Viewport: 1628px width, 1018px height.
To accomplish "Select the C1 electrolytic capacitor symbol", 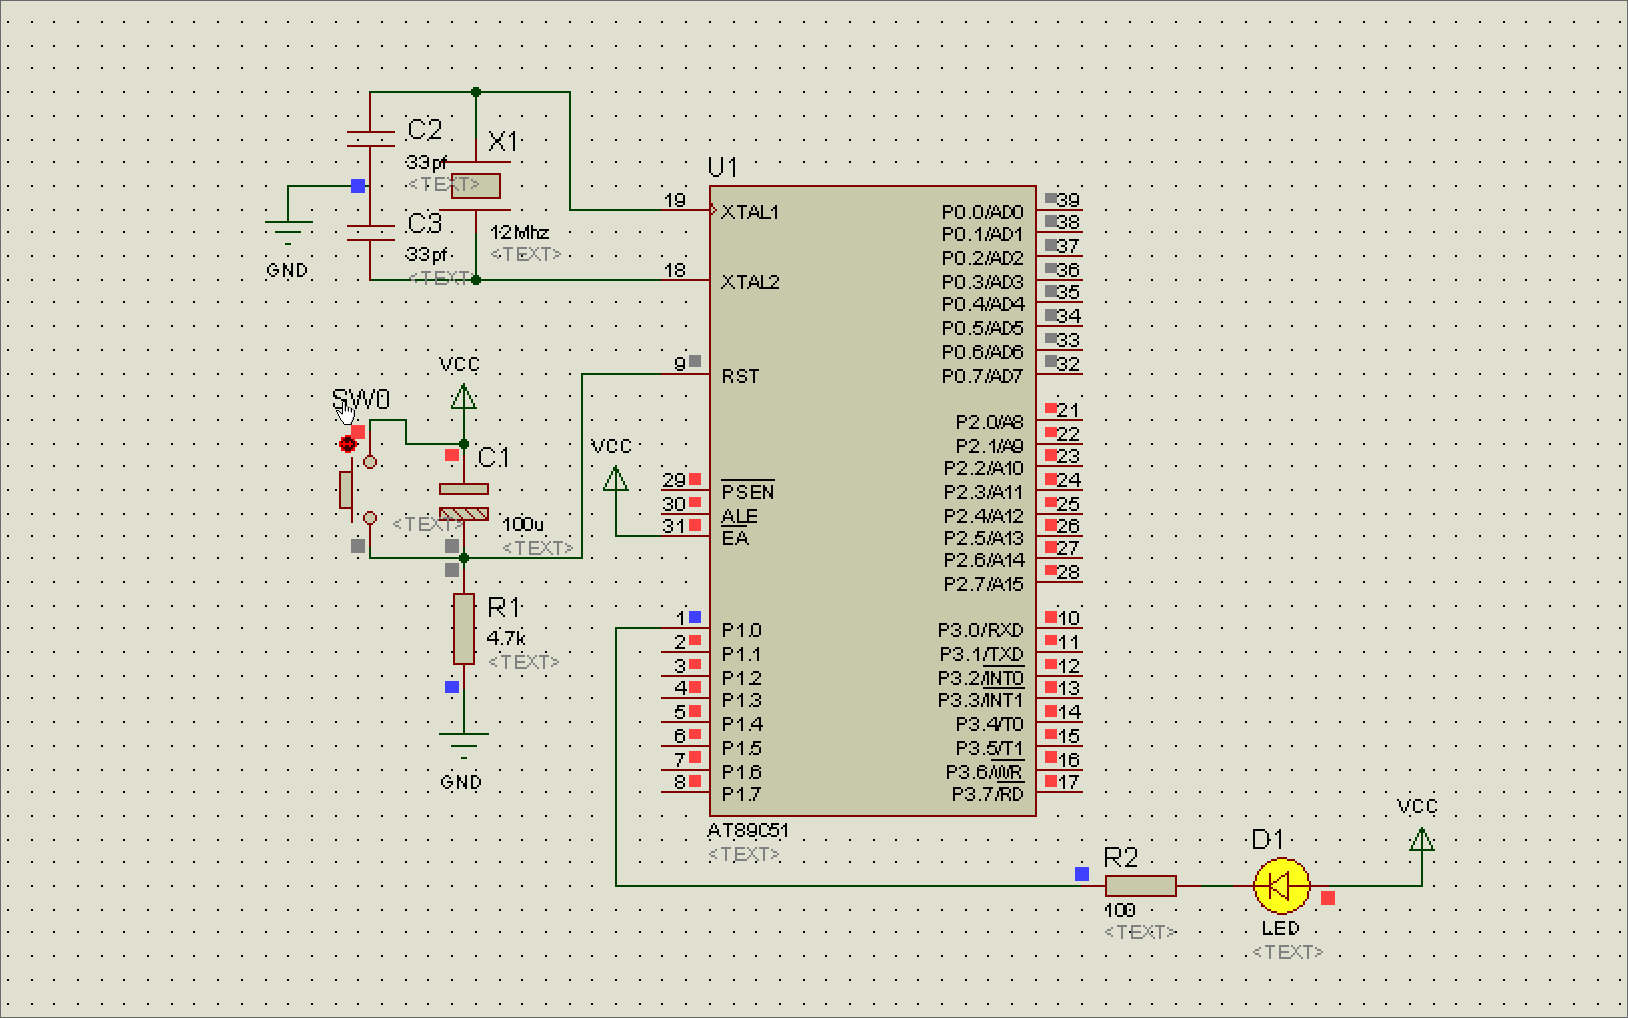I will click(x=464, y=502).
